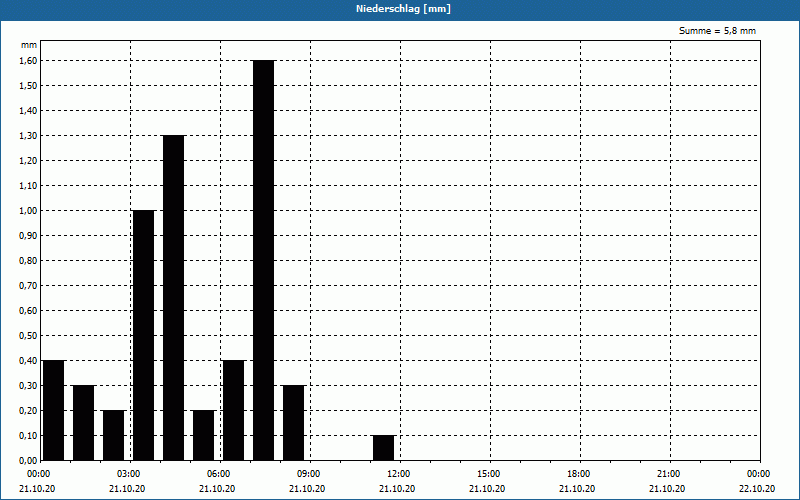Select the 1,10 y-axis label

point(28,186)
